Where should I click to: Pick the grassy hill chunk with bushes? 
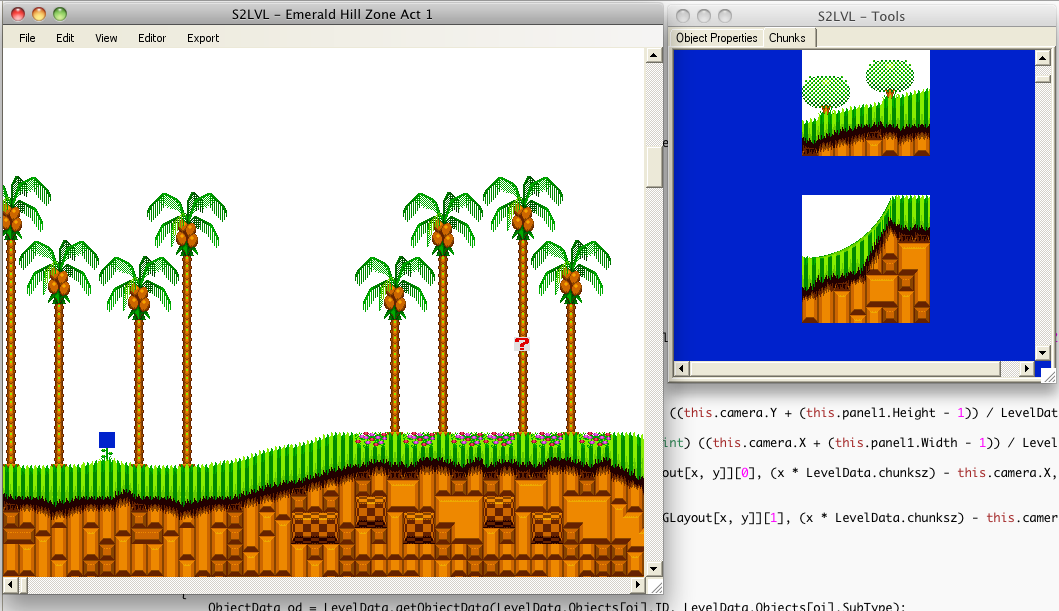click(x=866, y=103)
